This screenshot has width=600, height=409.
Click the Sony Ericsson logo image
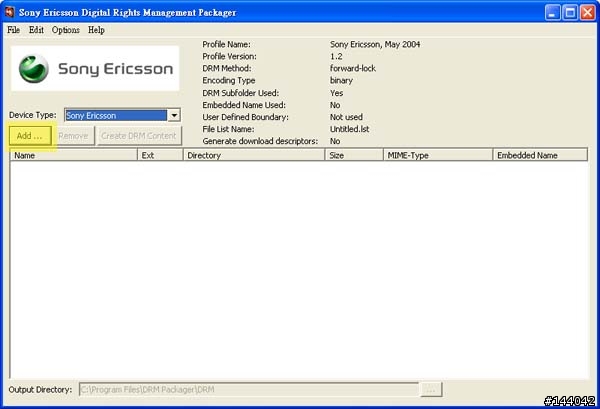(95, 68)
